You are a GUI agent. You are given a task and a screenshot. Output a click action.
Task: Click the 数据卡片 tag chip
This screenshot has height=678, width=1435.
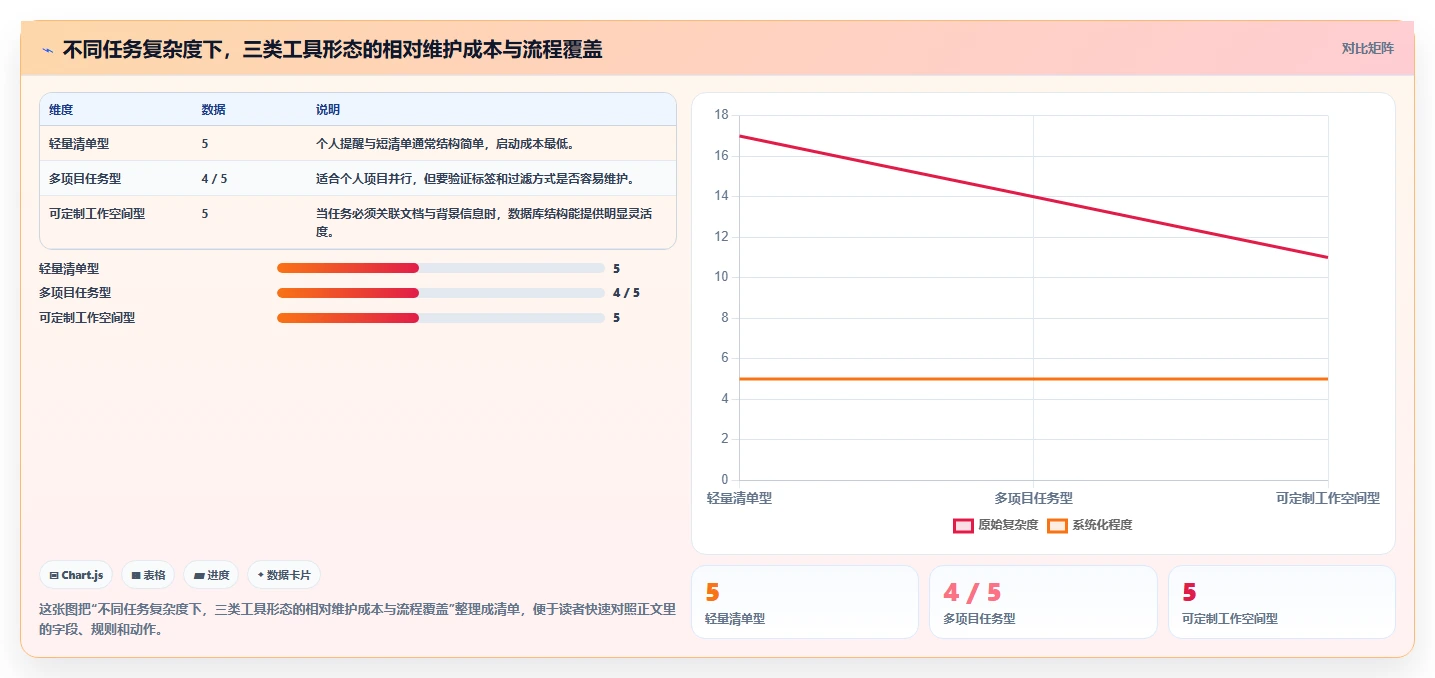pyautogui.click(x=284, y=575)
